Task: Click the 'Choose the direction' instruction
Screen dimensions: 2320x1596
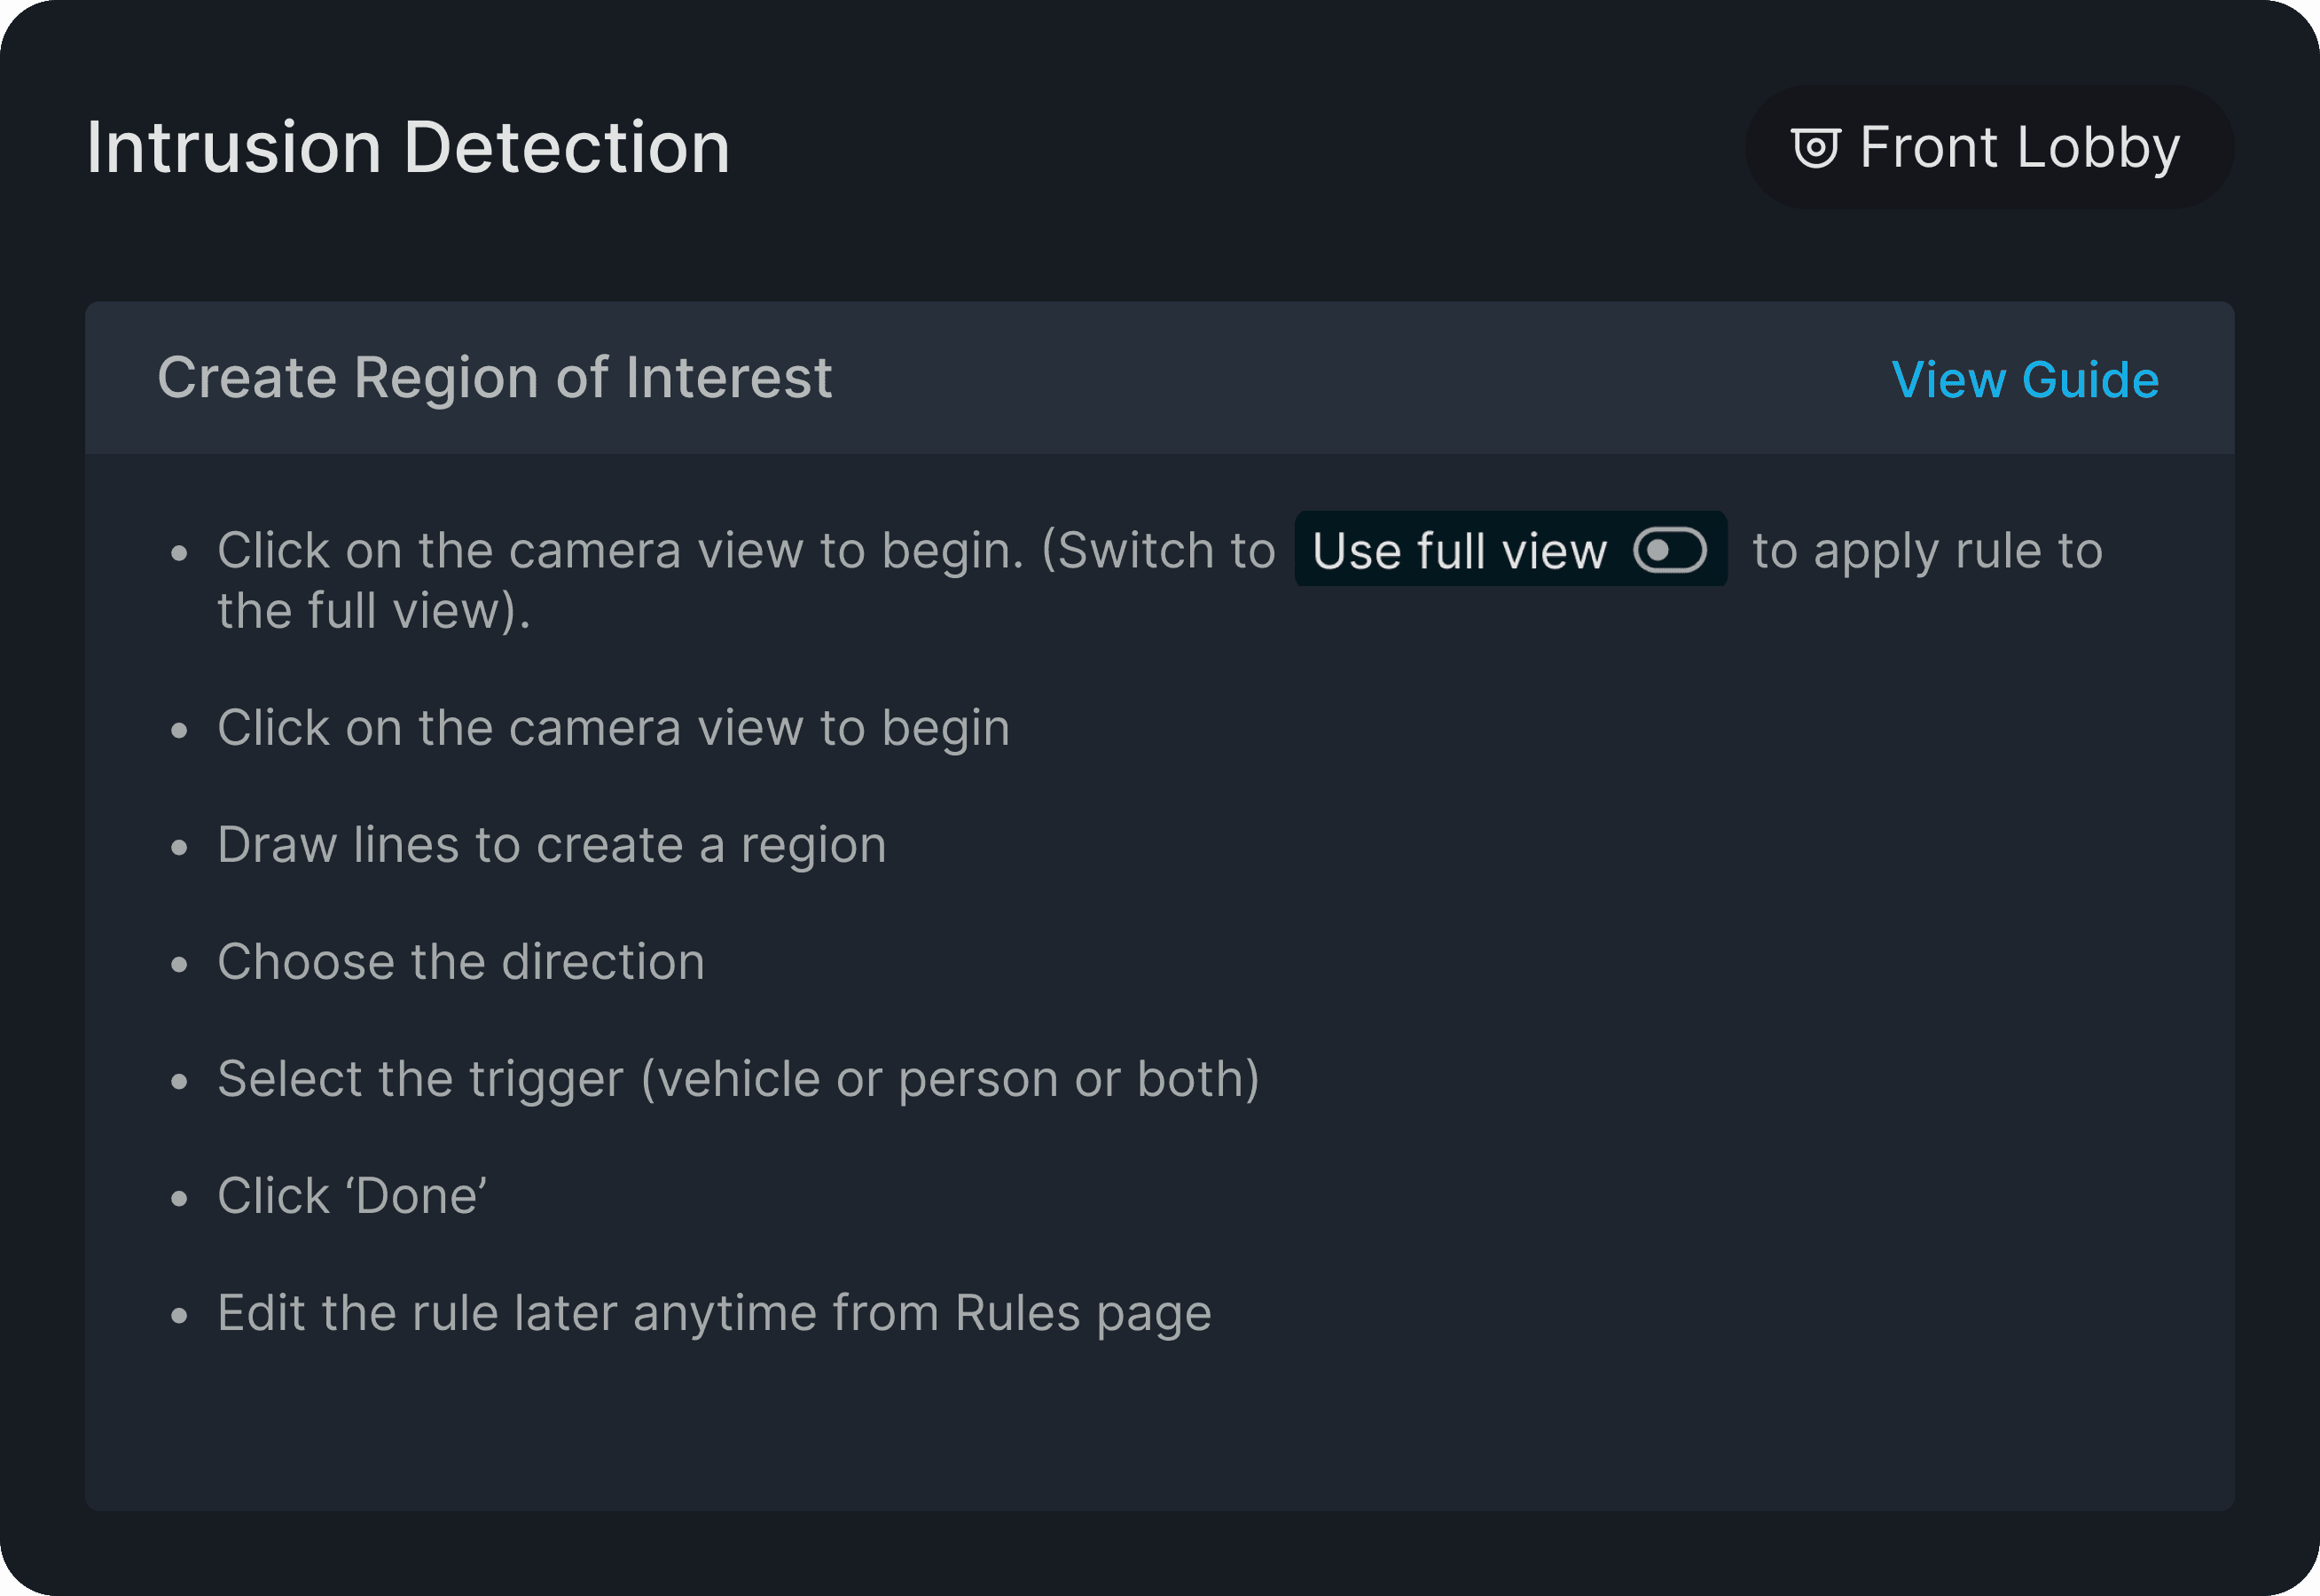Action: pyautogui.click(x=461, y=961)
